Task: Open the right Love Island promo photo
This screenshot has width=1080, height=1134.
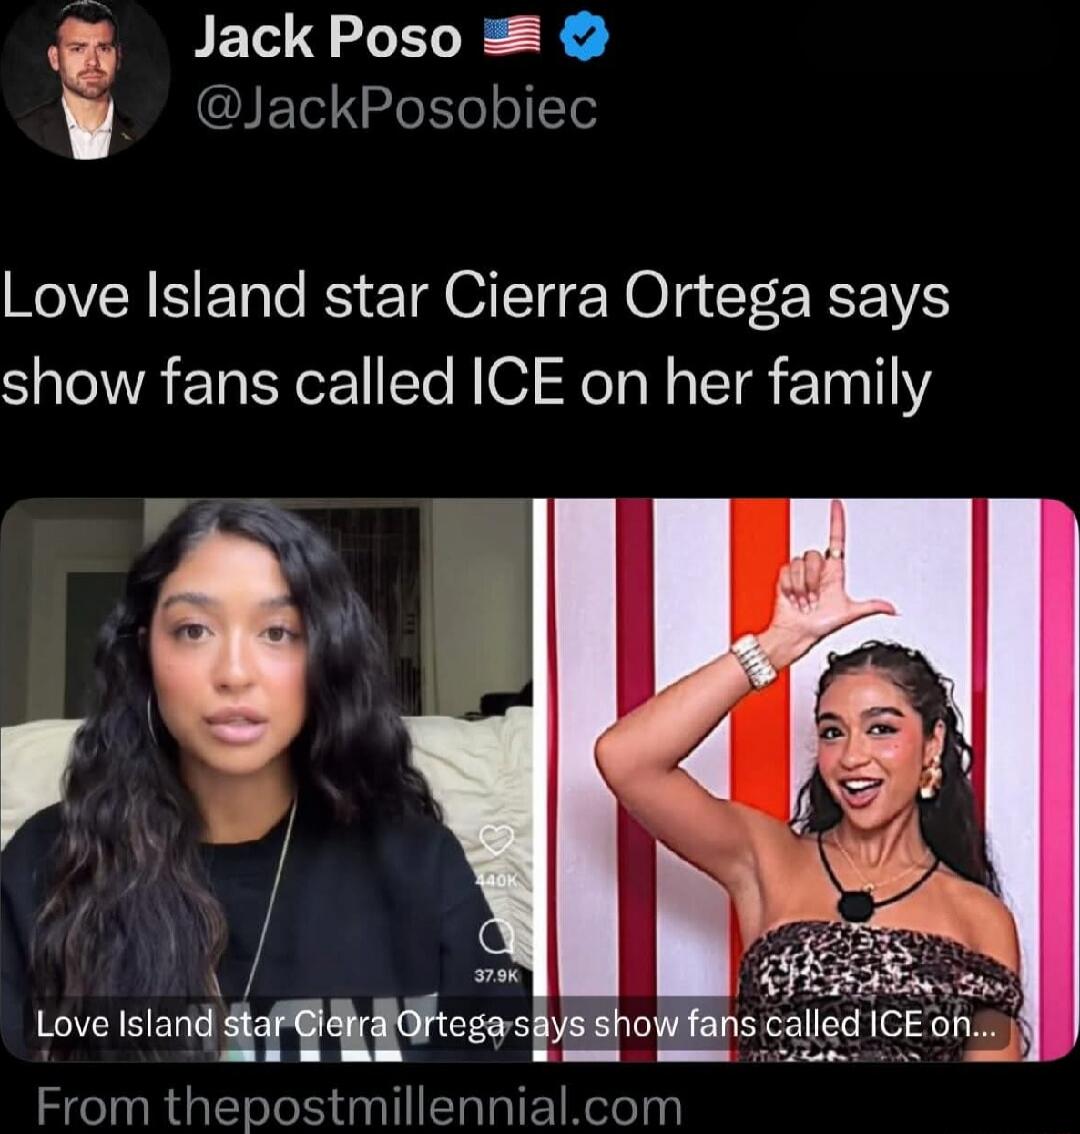Action: click(805, 780)
